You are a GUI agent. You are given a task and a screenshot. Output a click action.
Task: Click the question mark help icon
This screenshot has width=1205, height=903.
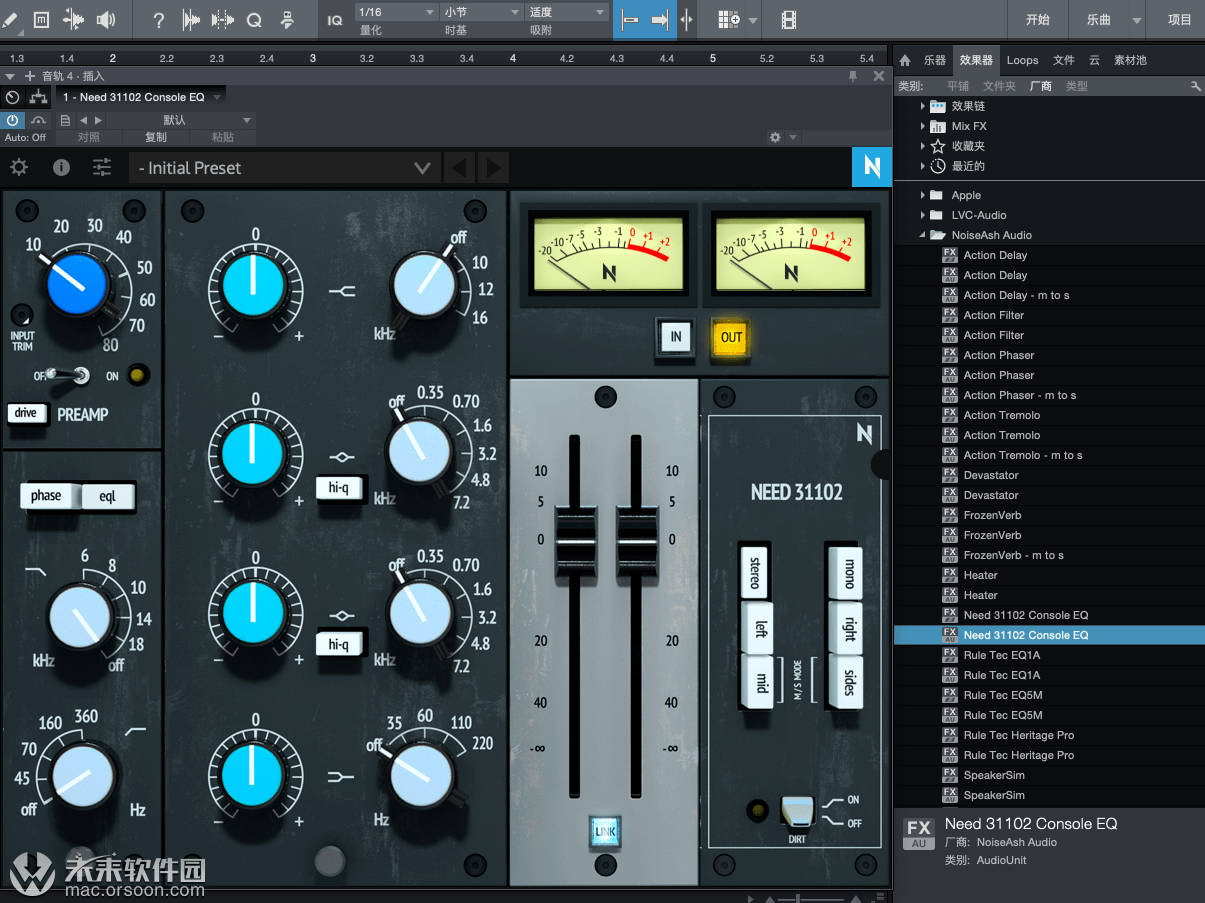[x=159, y=20]
